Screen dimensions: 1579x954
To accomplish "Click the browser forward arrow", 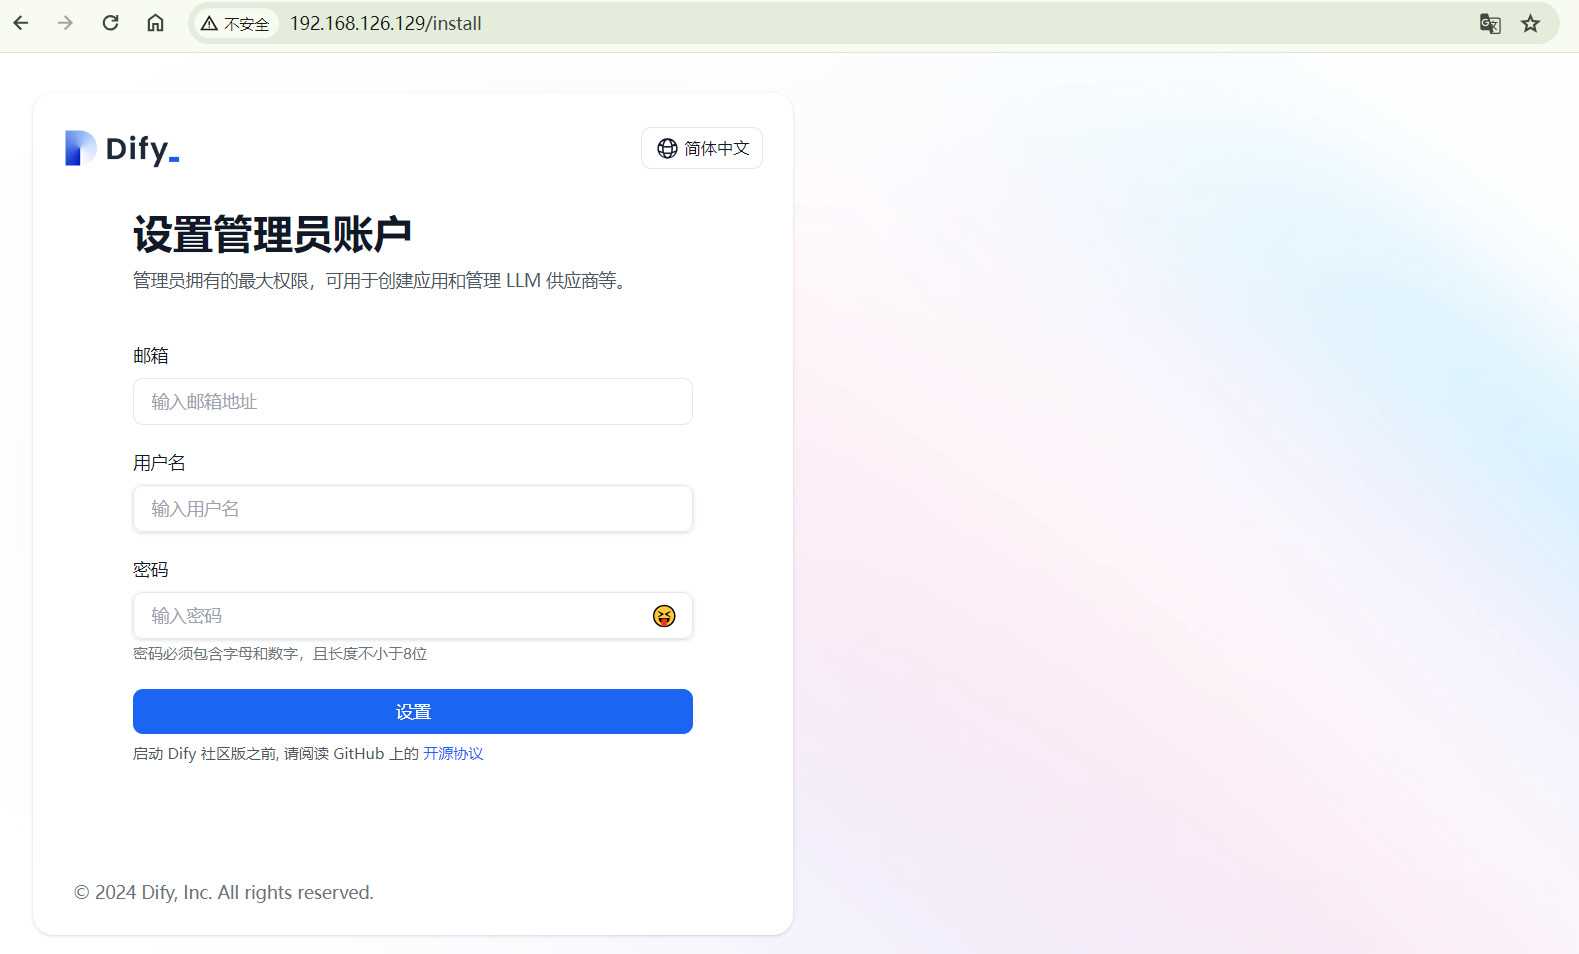I will pos(66,23).
